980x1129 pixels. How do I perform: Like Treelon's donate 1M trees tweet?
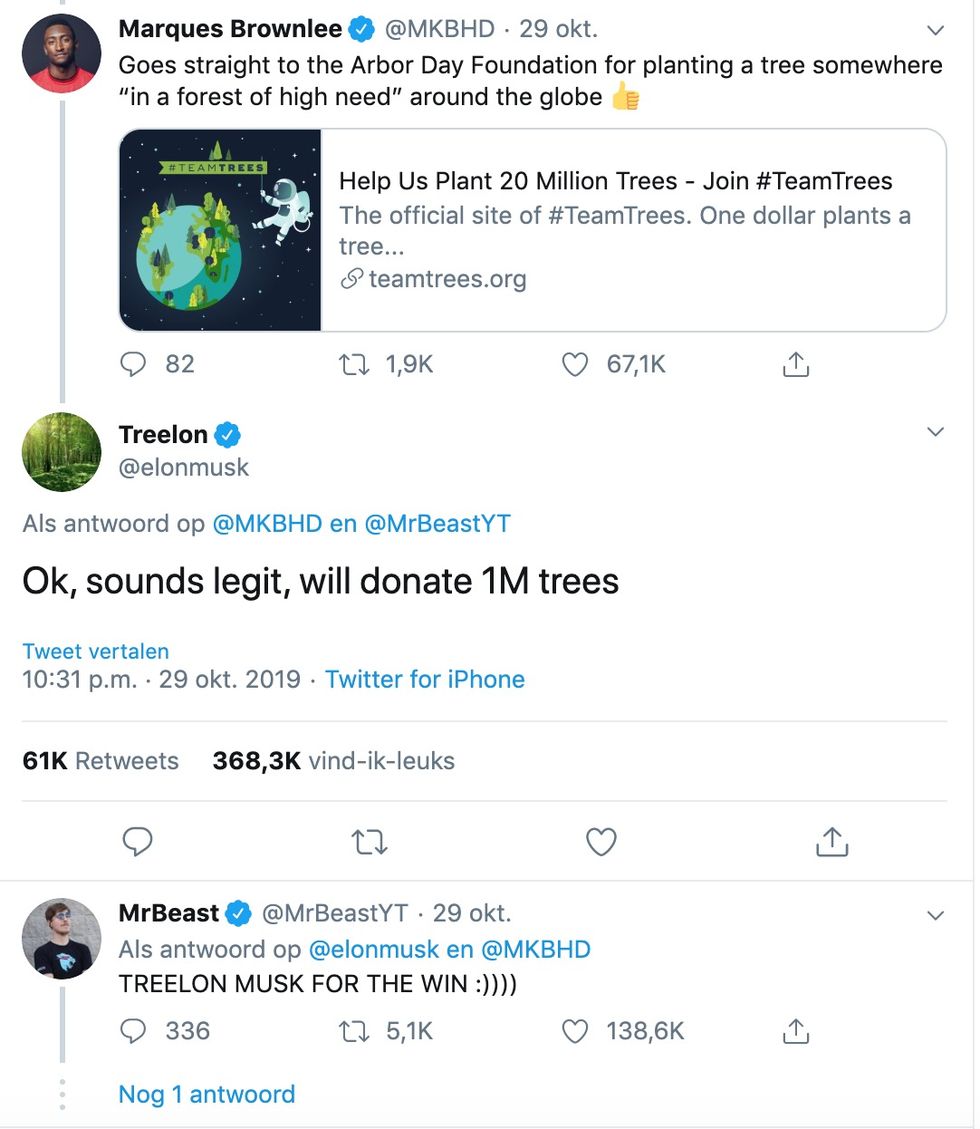[601, 841]
